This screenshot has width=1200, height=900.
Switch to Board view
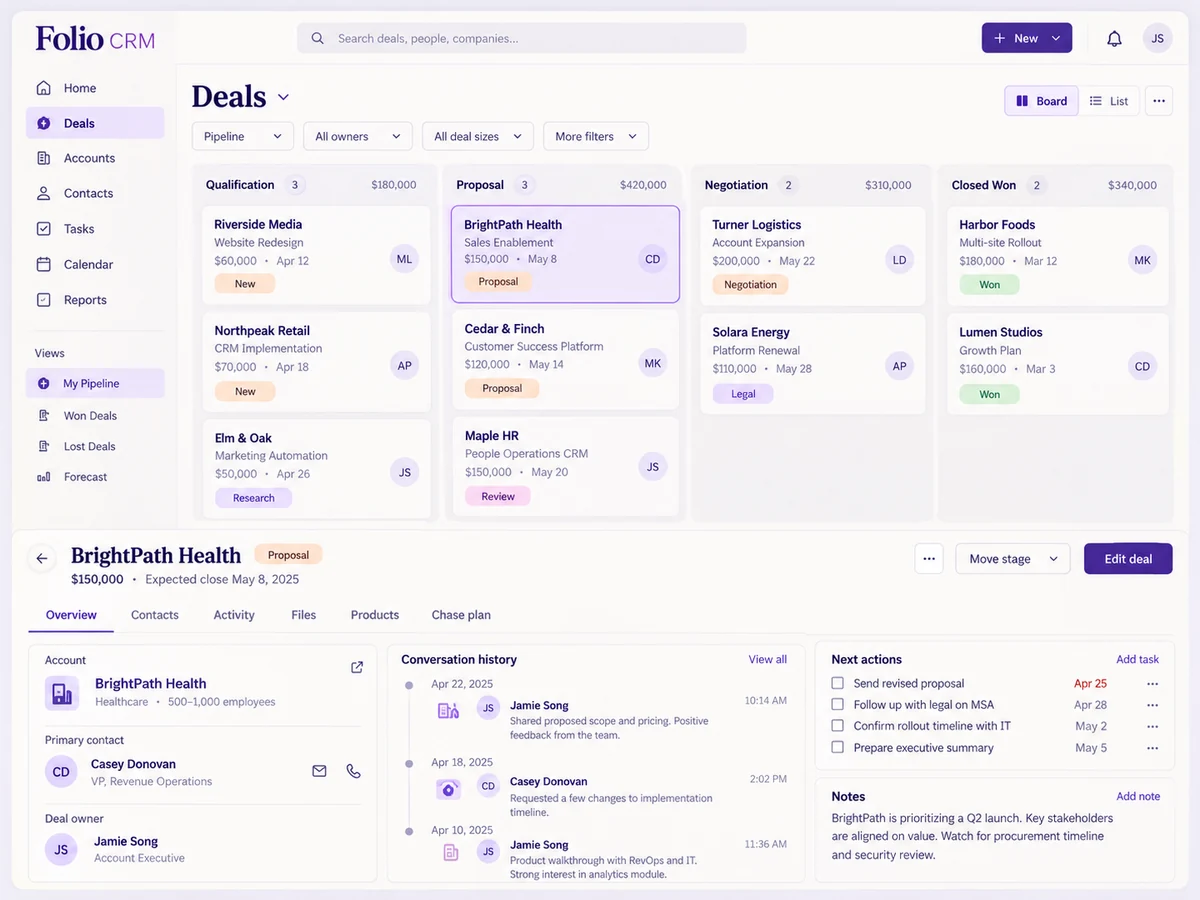pyautogui.click(x=1041, y=100)
